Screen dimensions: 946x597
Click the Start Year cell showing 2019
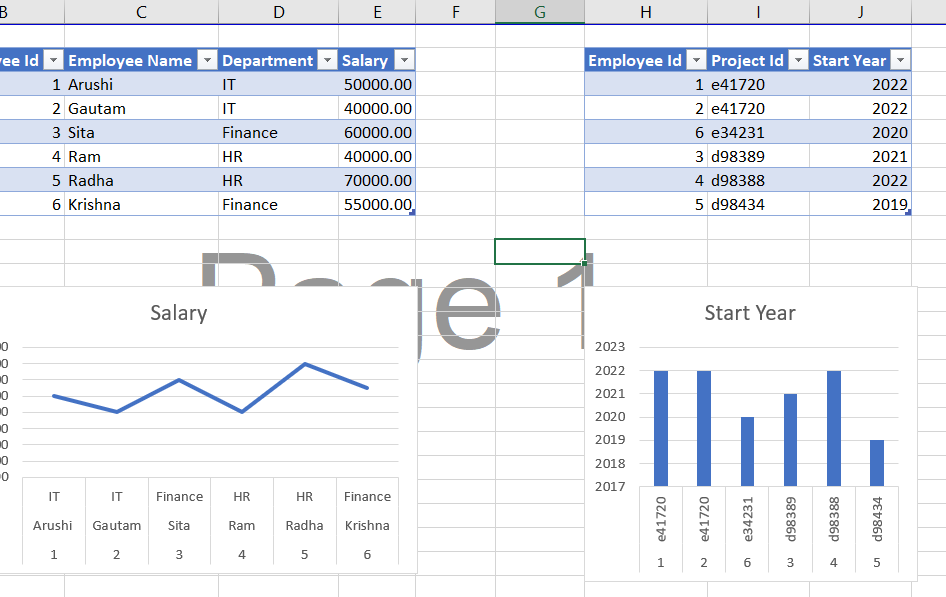tap(859, 204)
